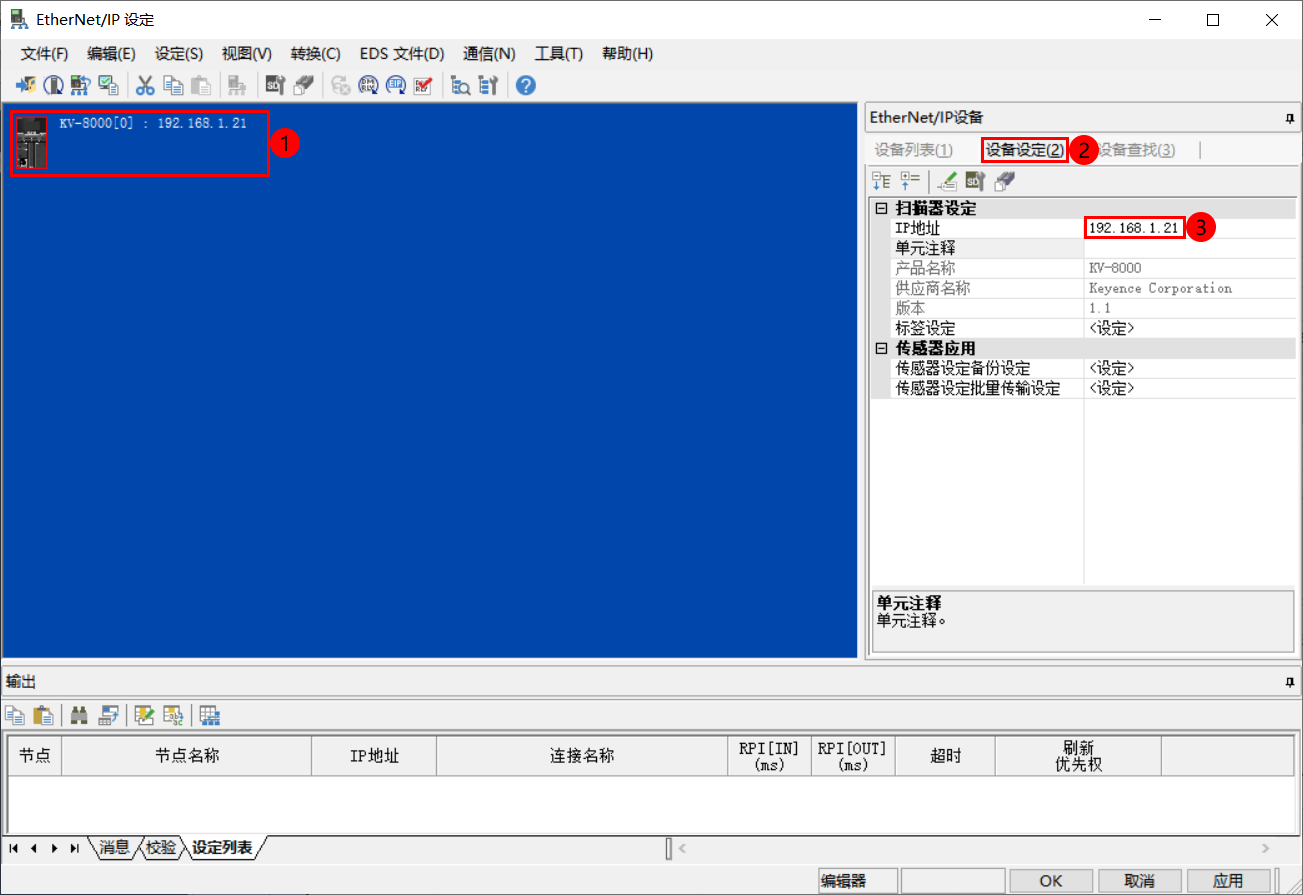Switch to the 设备设定(2) tab
This screenshot has width=1303, height=895.
[x=1025, y=150]
